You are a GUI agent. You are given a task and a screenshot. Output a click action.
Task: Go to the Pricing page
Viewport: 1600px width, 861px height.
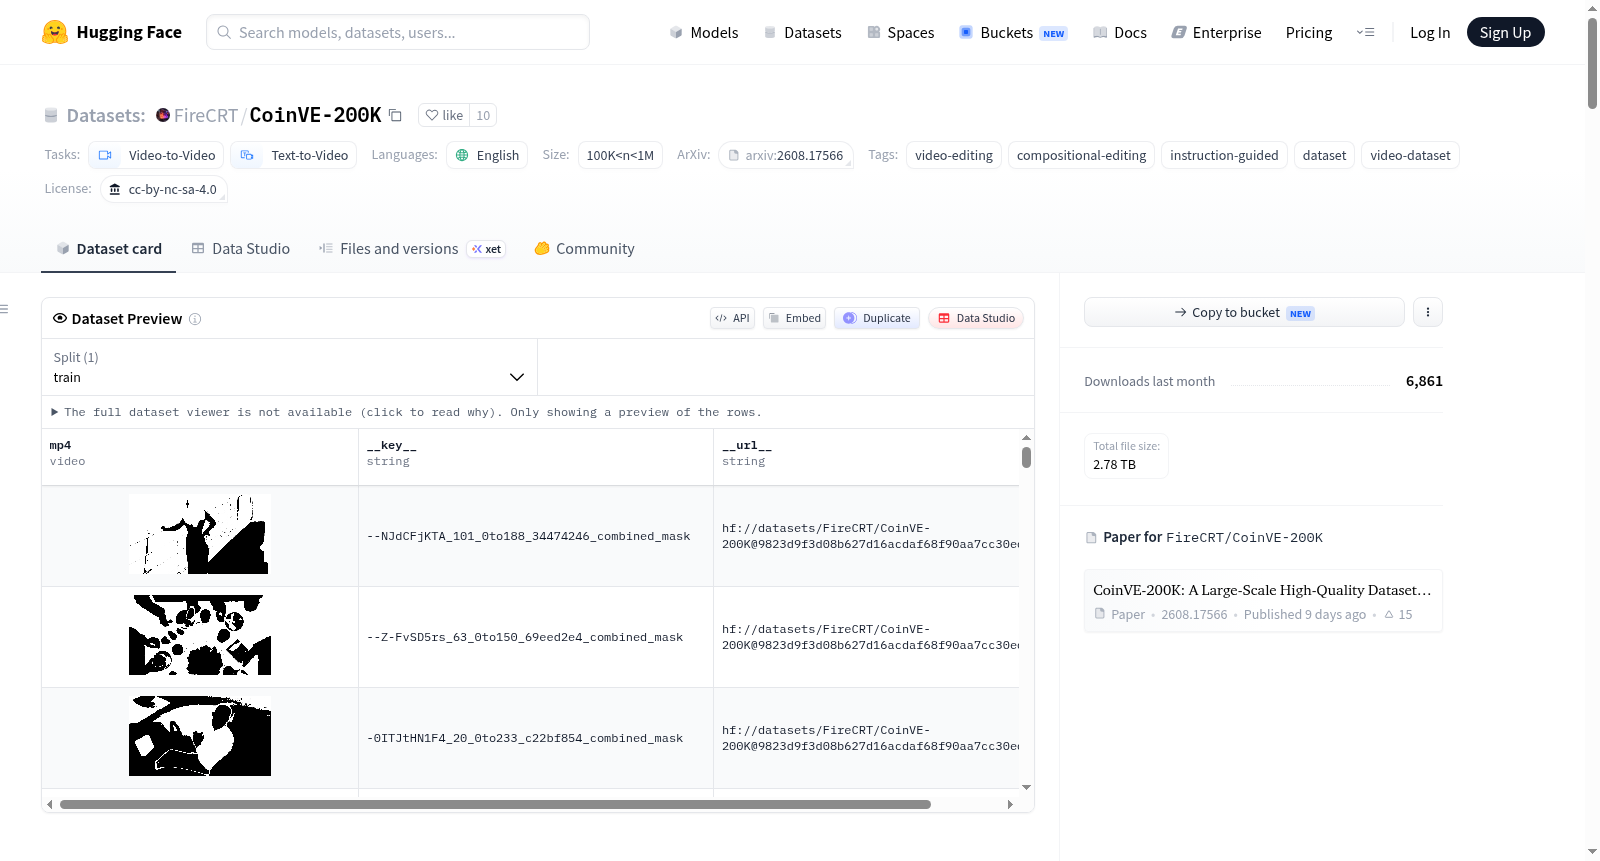point(1309,32)
